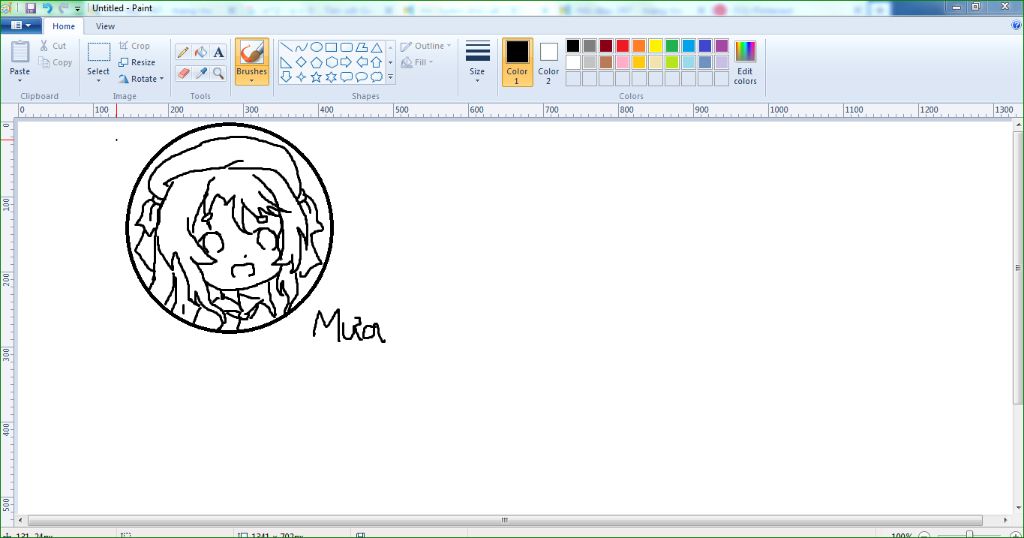Pick the brown color swatch

606,62
